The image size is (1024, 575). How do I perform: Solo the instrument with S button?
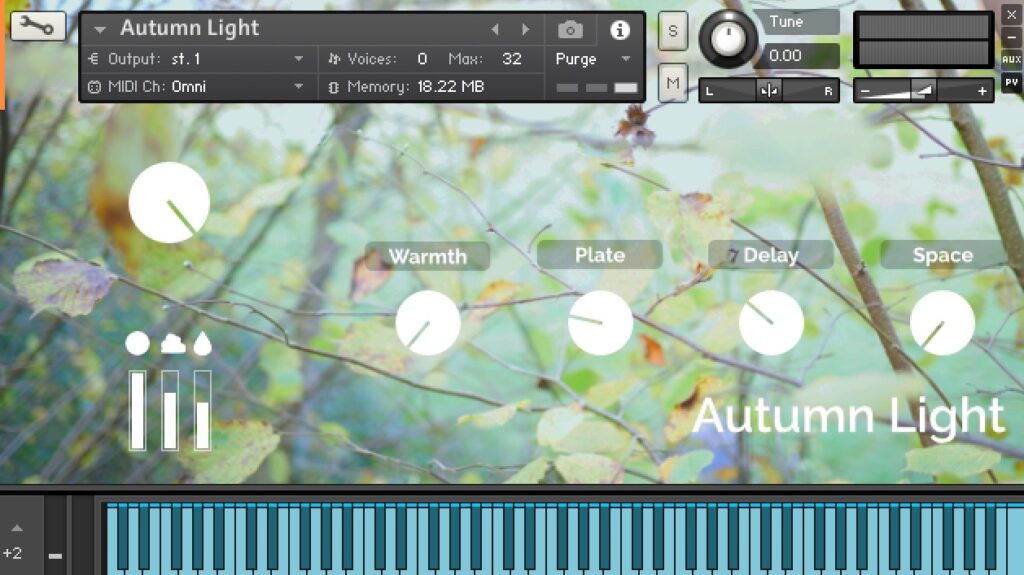point(673,31)
